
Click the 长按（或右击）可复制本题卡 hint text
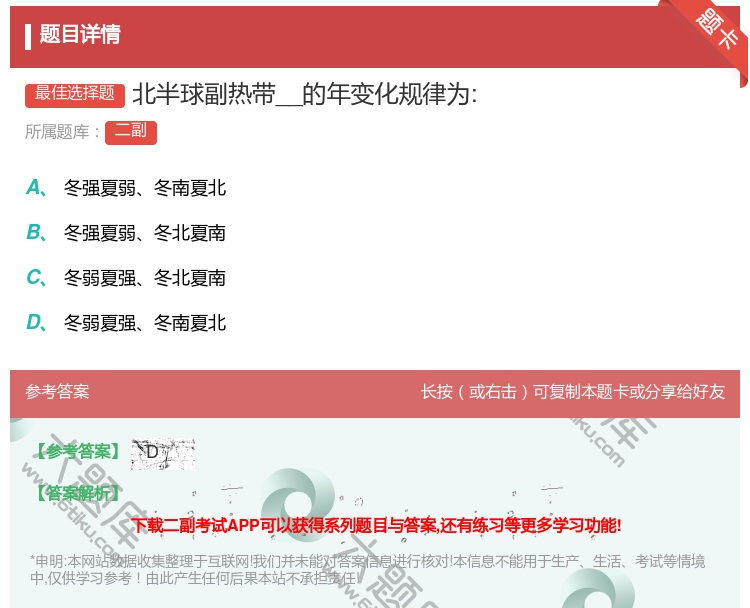573,392
